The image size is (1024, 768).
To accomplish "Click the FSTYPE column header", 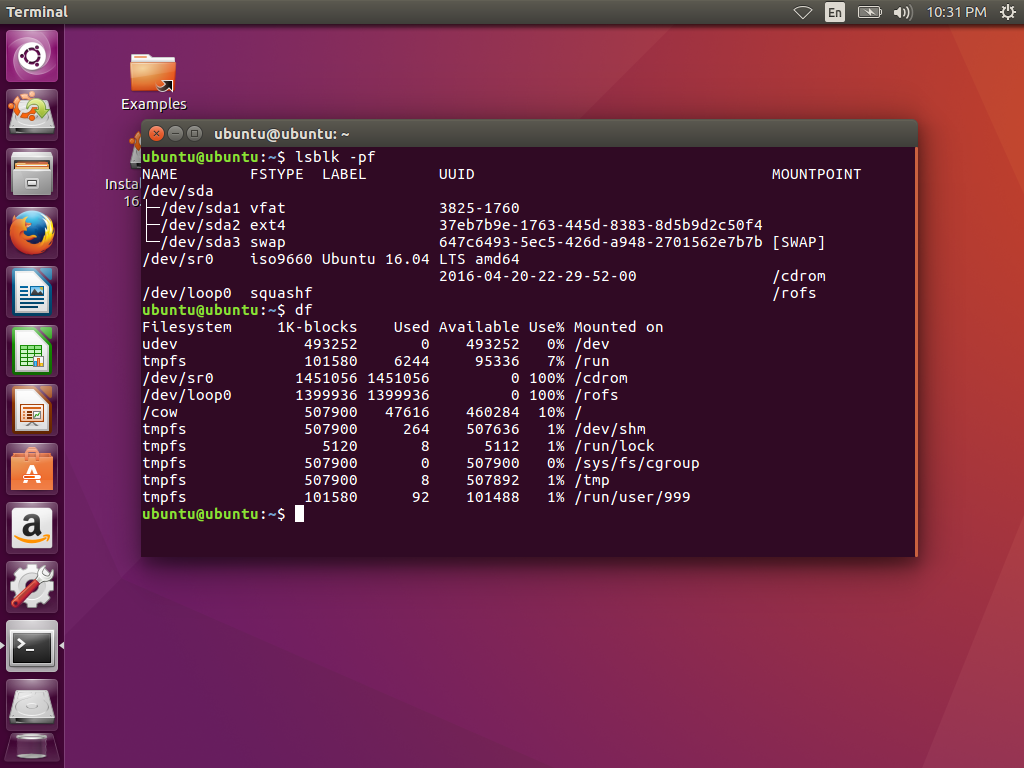I will pos(277,174).
